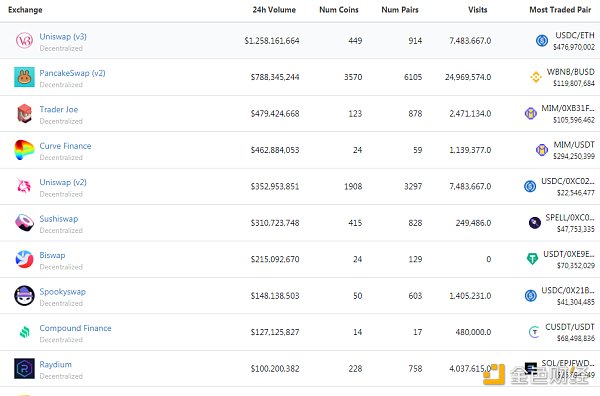
Task: Select Curve Finance visits value 1,139,377.0
Action: click(x=470, y=150)
